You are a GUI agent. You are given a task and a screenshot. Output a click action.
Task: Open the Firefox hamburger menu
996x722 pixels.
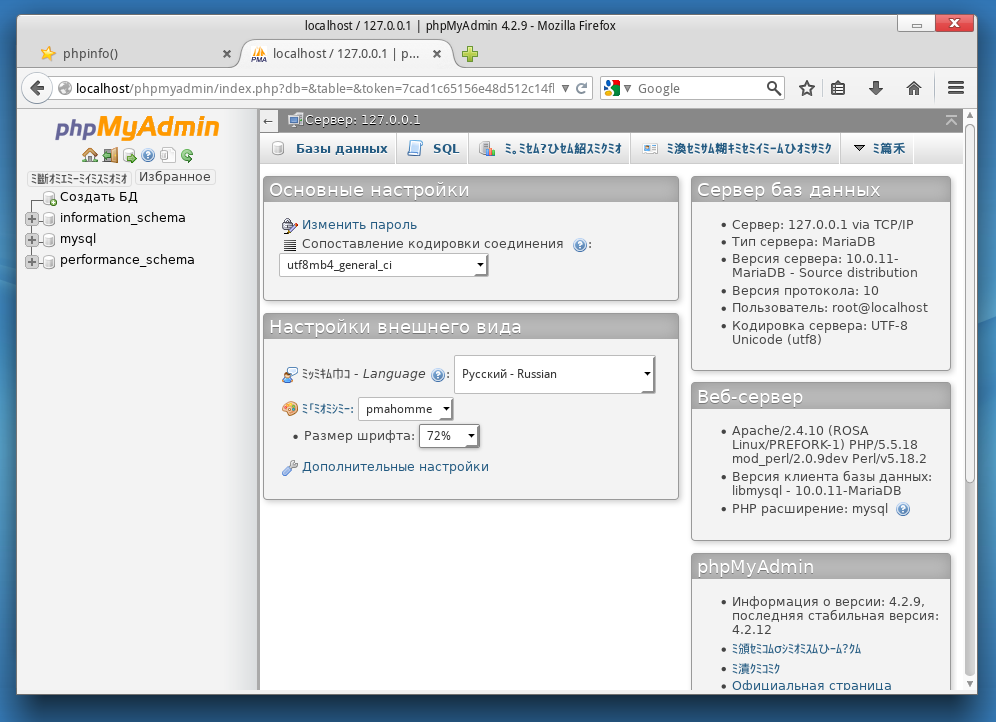pos(956,88)
